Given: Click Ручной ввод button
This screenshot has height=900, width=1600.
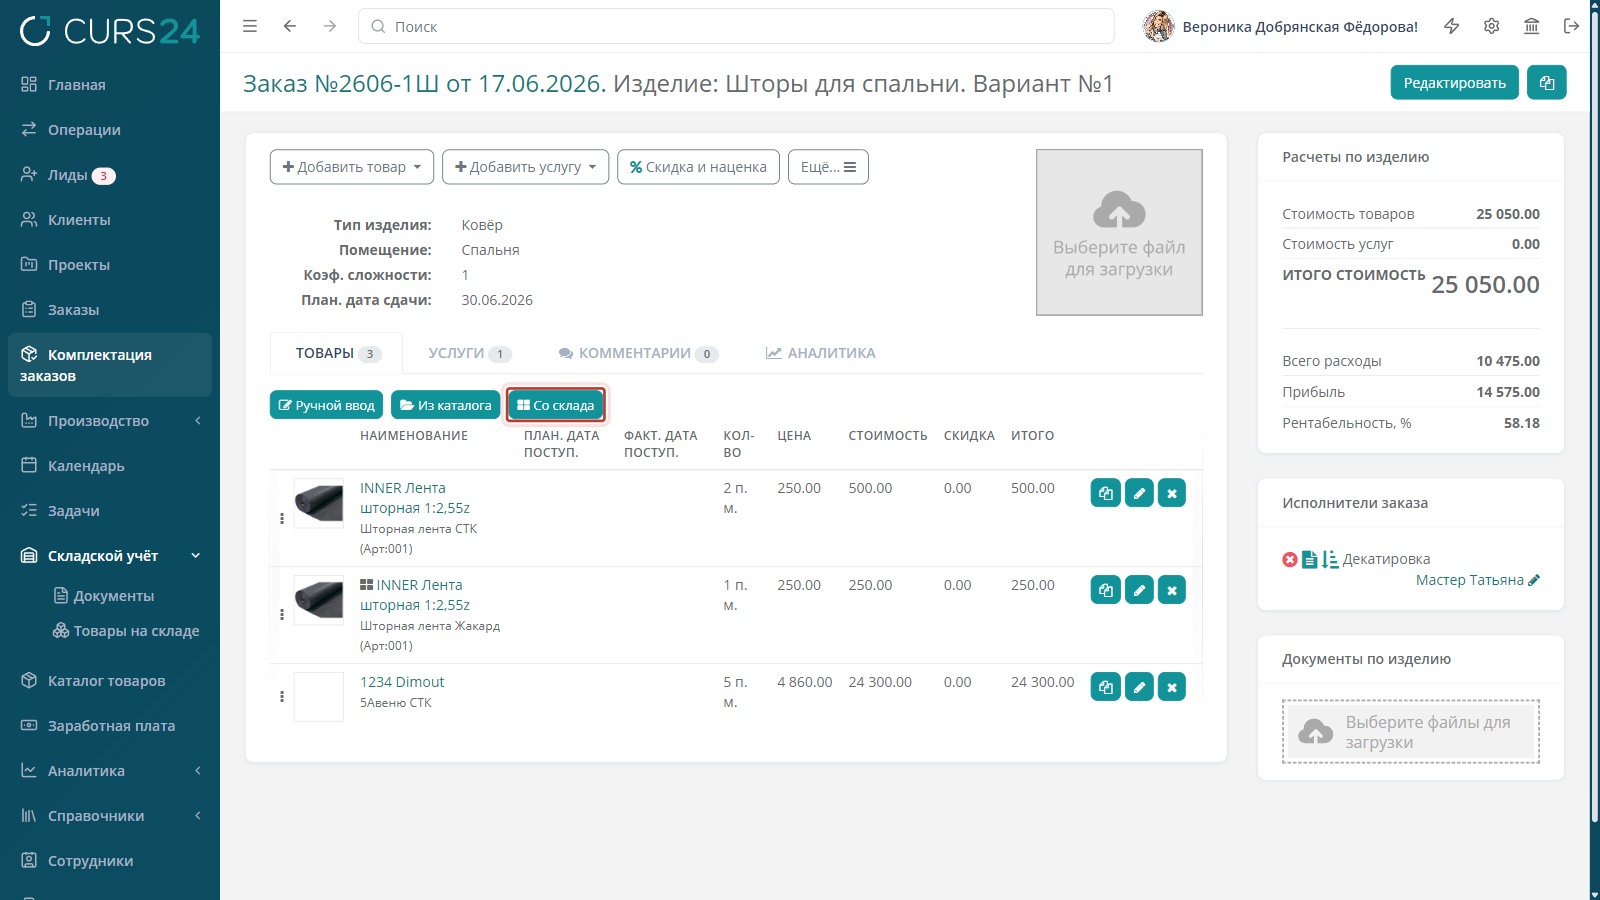Looking at the screenshot, I should click(x=326, y=405).
